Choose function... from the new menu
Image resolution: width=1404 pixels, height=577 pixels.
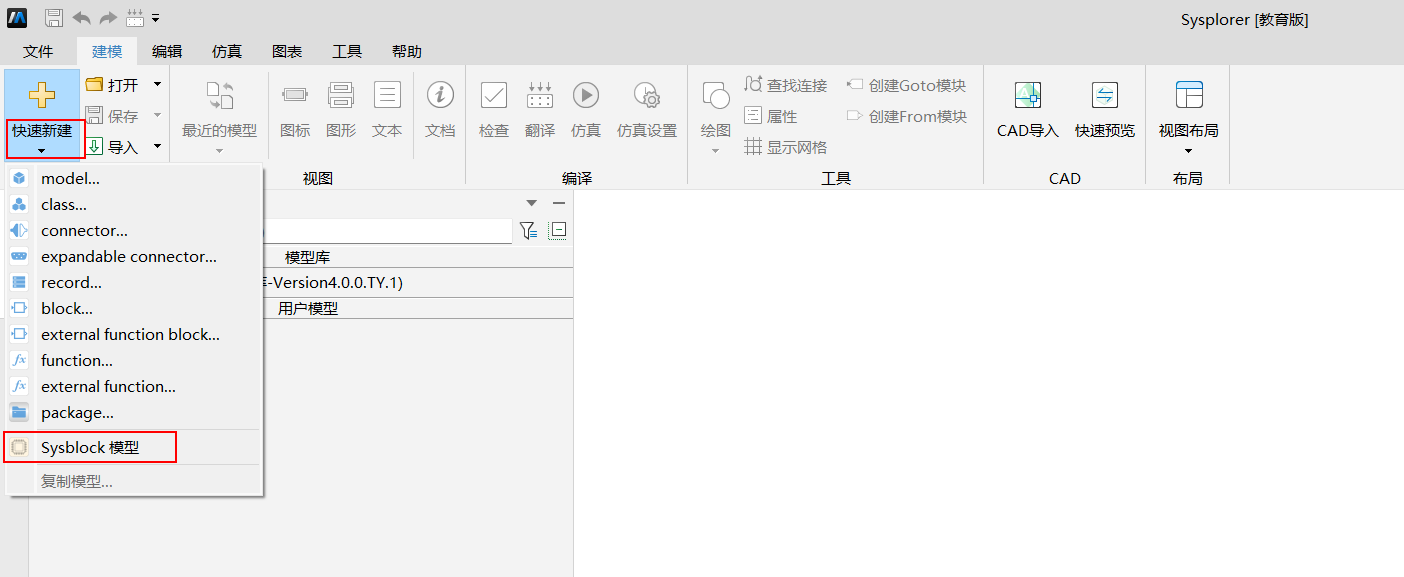point(134,360)
